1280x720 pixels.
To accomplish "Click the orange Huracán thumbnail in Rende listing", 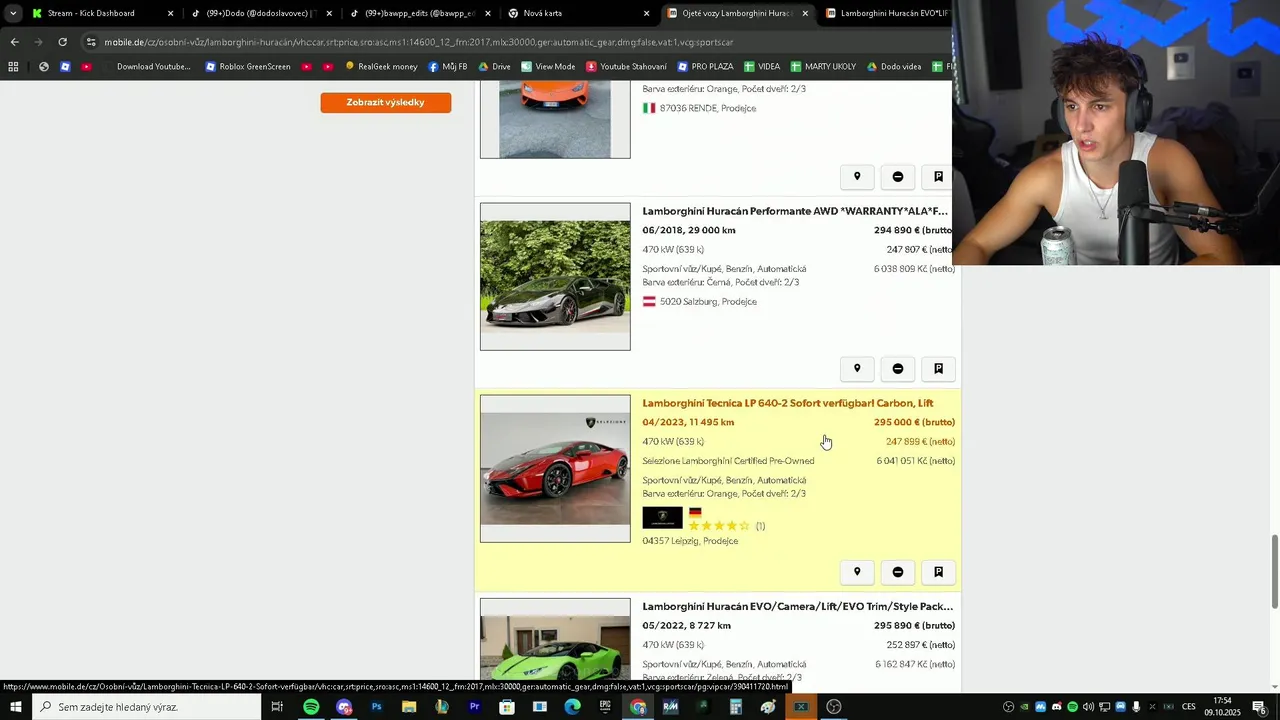I will tap(555, 121).
